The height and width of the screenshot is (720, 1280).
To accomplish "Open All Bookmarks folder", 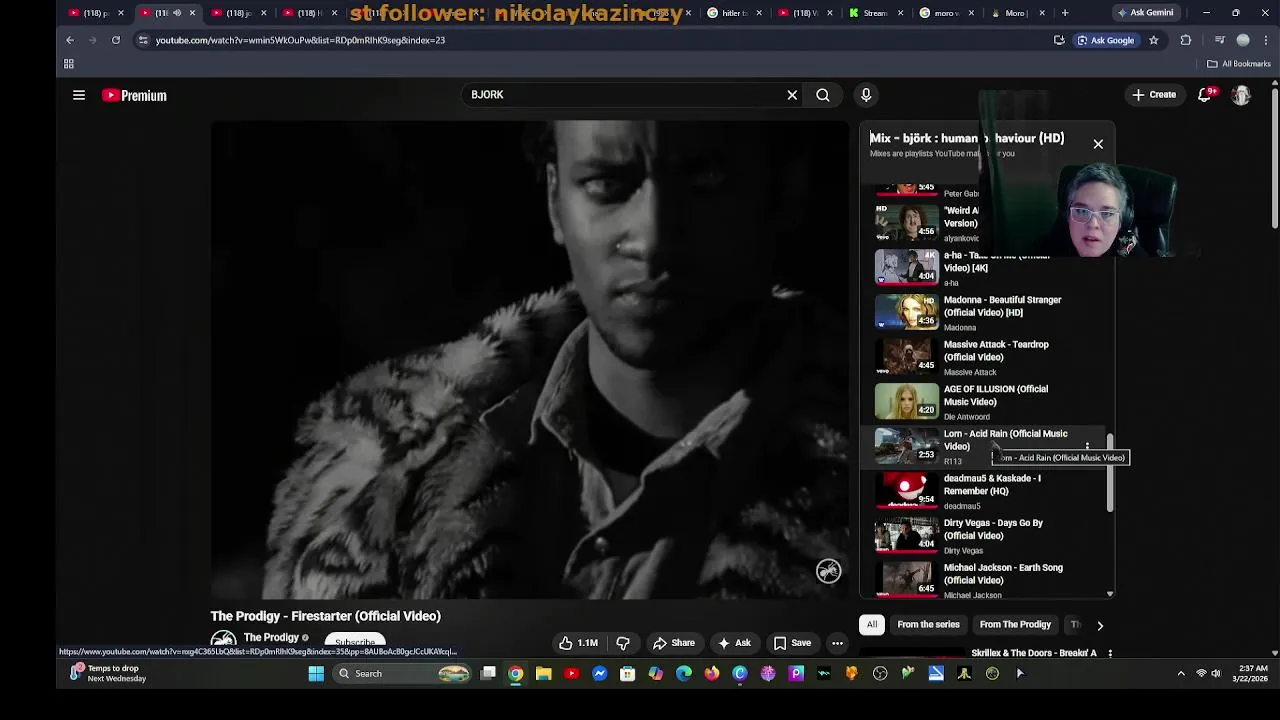I will [1239, 64].
